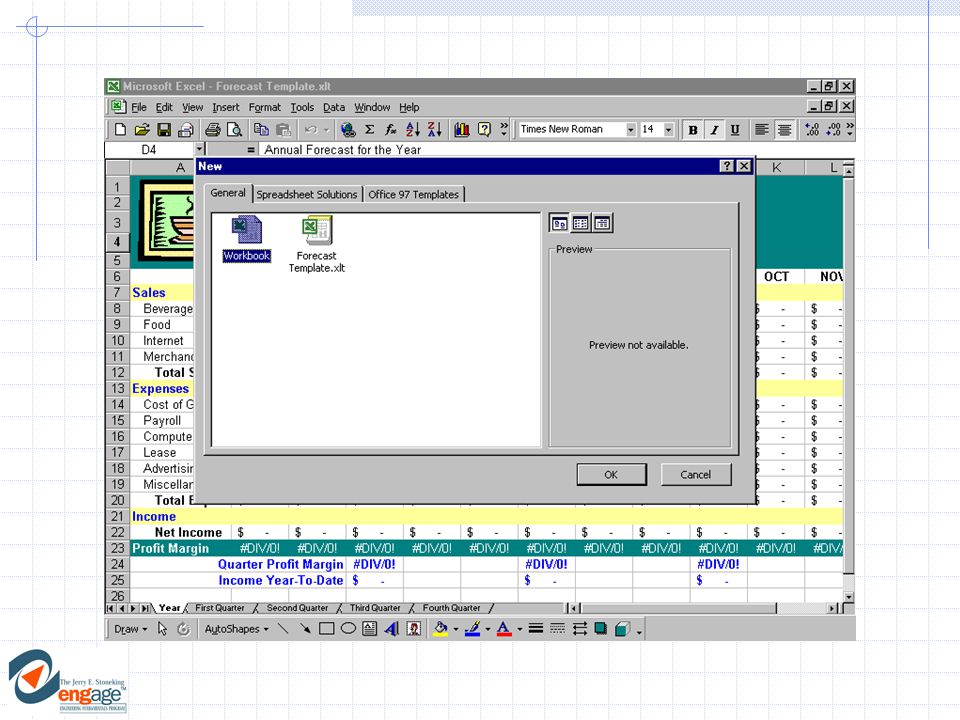The width and height of the screenshot is (960, 720).
Task: Click the Insert Hyperlink globe icon
Action: [x=348, y=129]
